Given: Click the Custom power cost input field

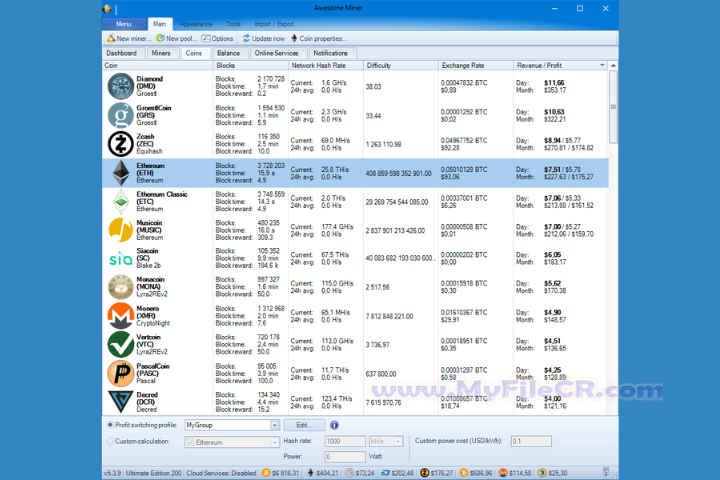Looking at the screenshot, I should (x=531, y=441).
